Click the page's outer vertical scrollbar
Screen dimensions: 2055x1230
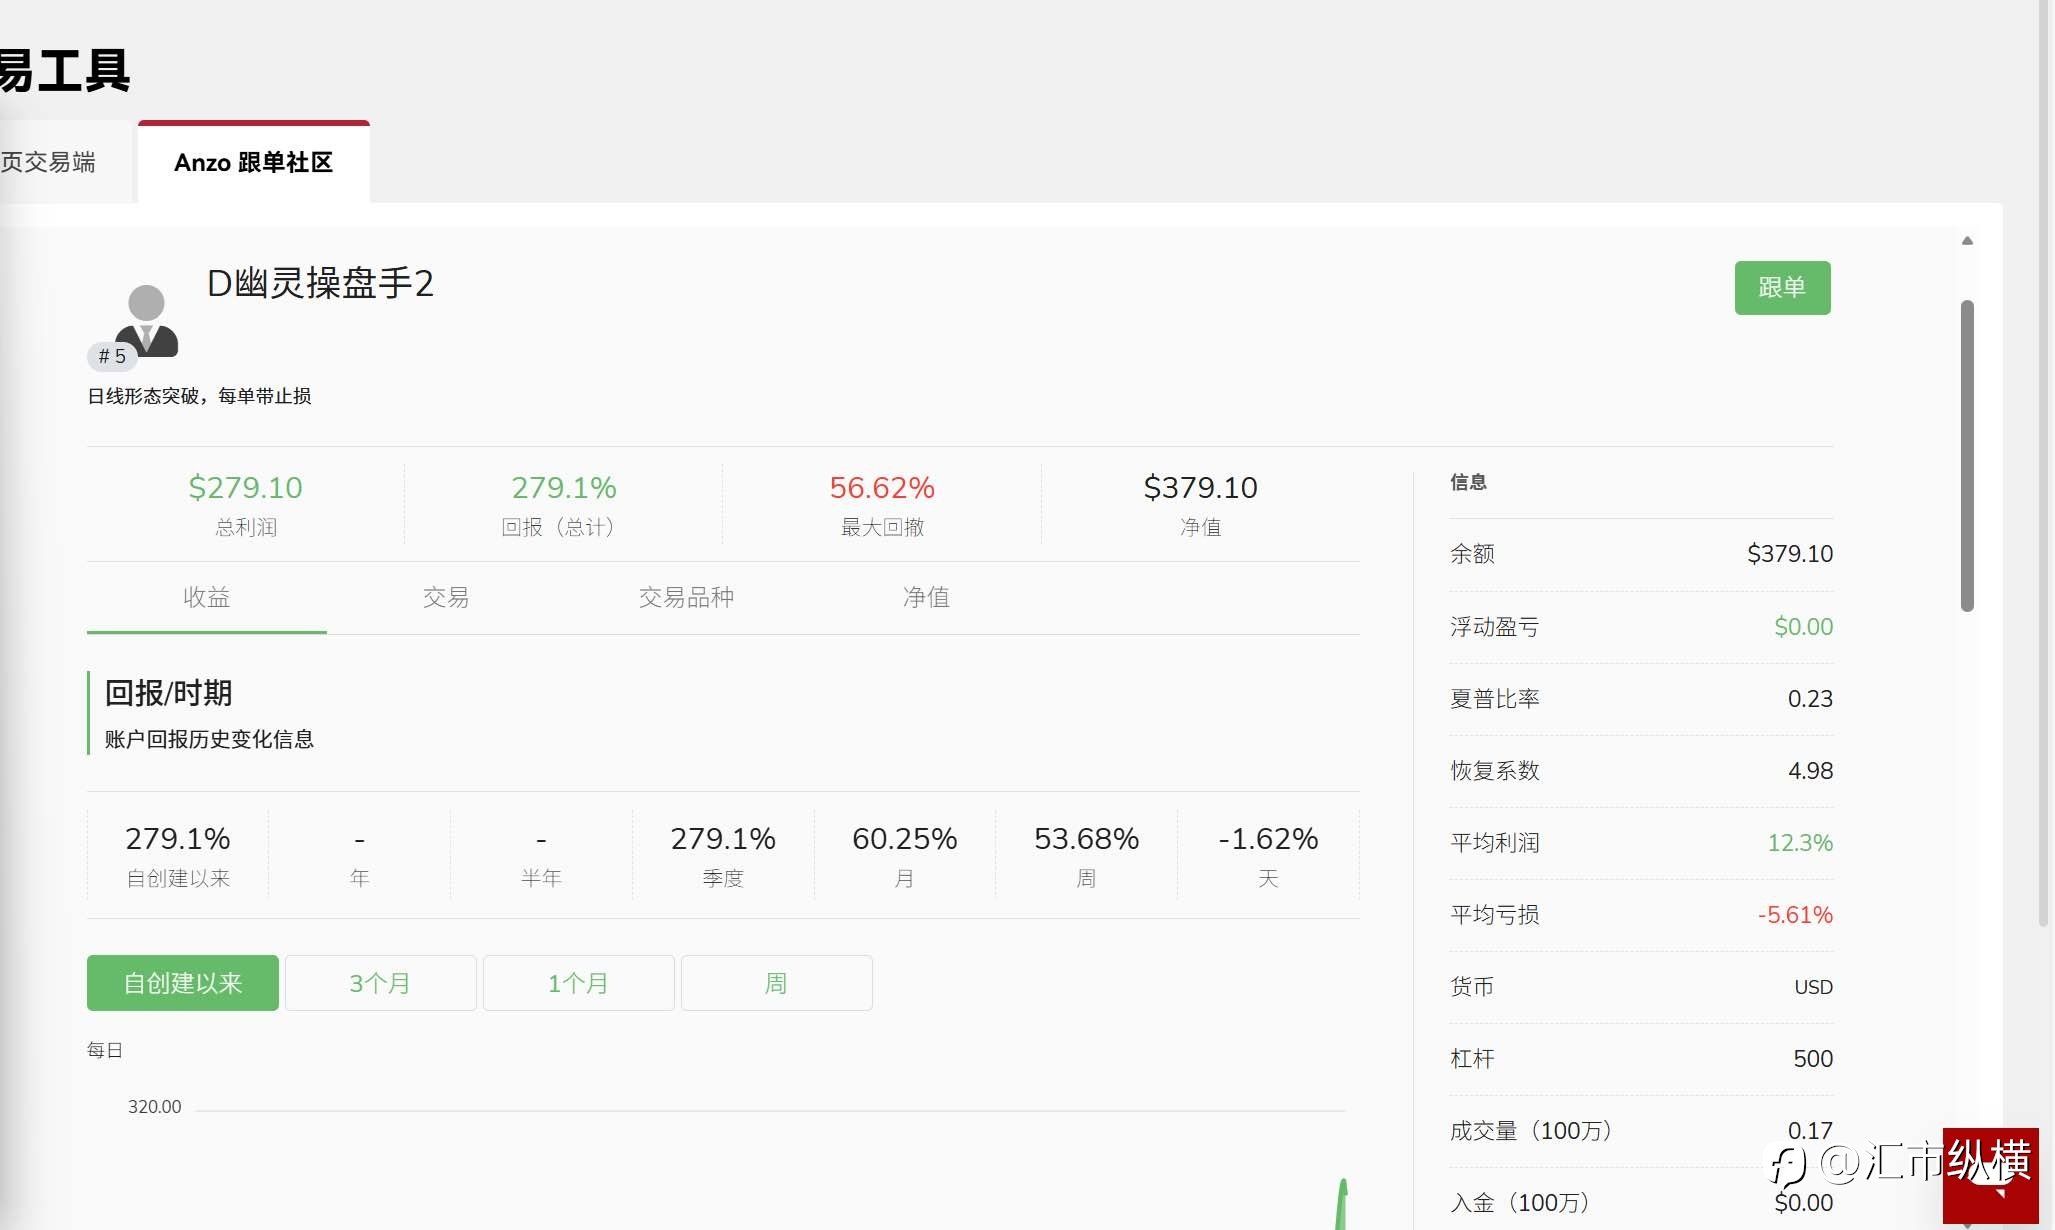(2045, 460)
